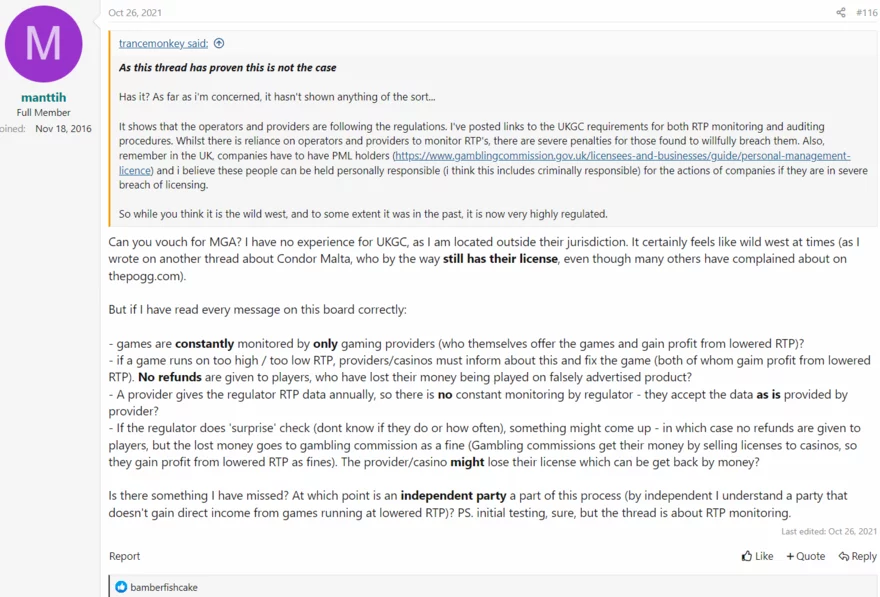The width and height of the screenshot is (880, 597).
Task: Click the share icon beside post #116
Action: coord(841,13)
